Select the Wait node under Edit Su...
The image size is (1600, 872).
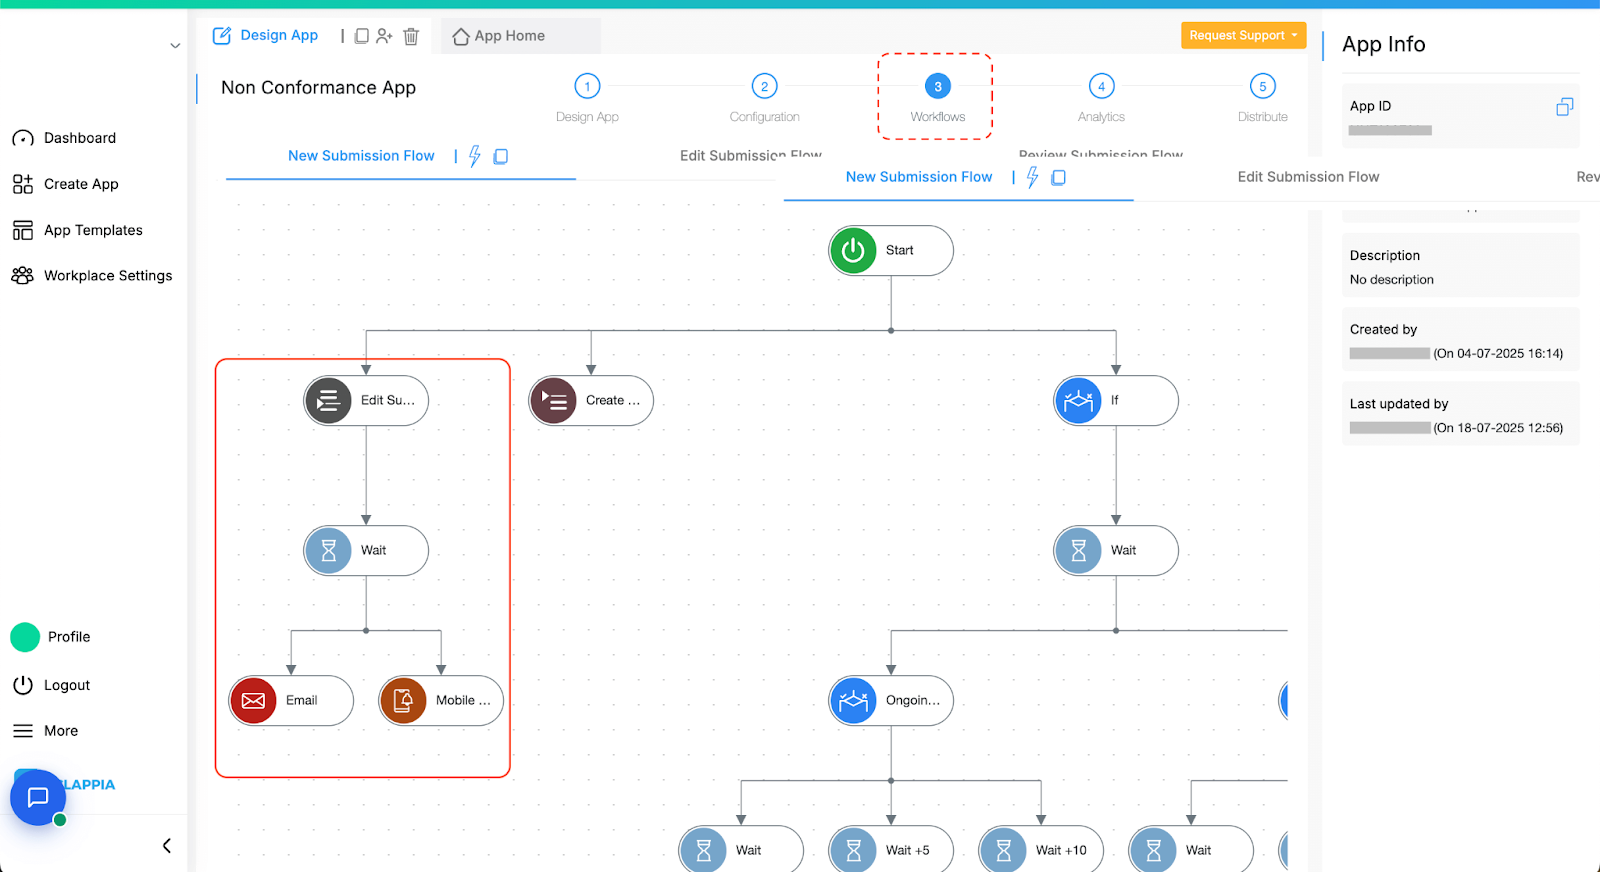(366, 551)
